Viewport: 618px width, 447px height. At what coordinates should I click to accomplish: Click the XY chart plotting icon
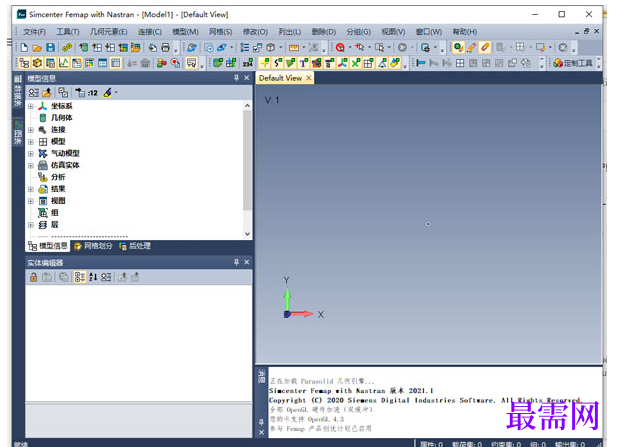pos(63,63)
